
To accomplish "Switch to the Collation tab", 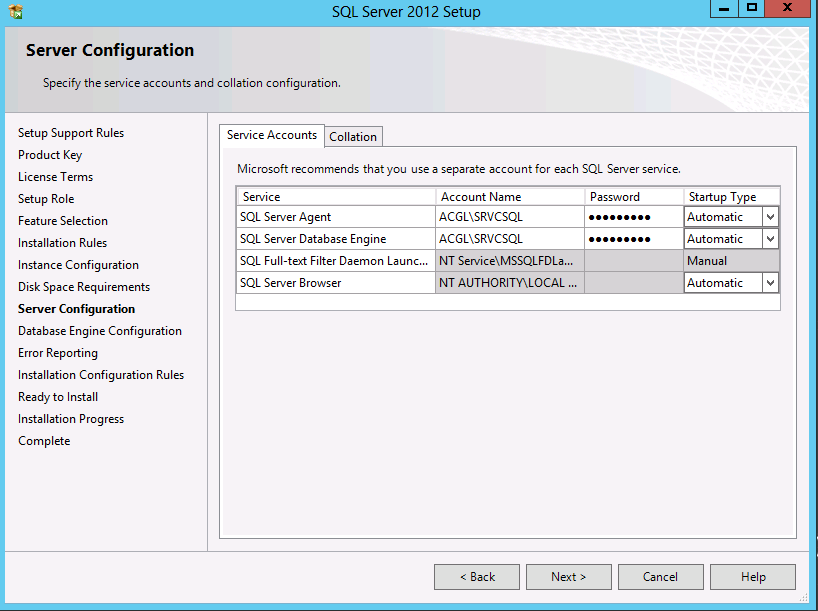I will [353, 137].
